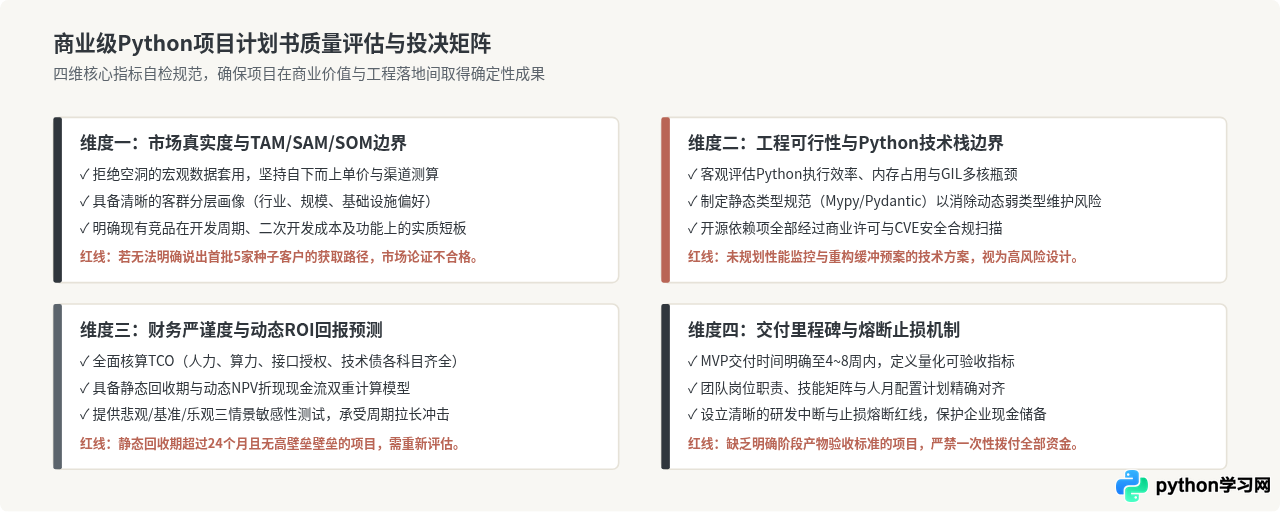This screenshot has height=512, width=1280.
Task: Select heading 维度二：工程可行性与Python技术栈边界
Action: (846, 143)
